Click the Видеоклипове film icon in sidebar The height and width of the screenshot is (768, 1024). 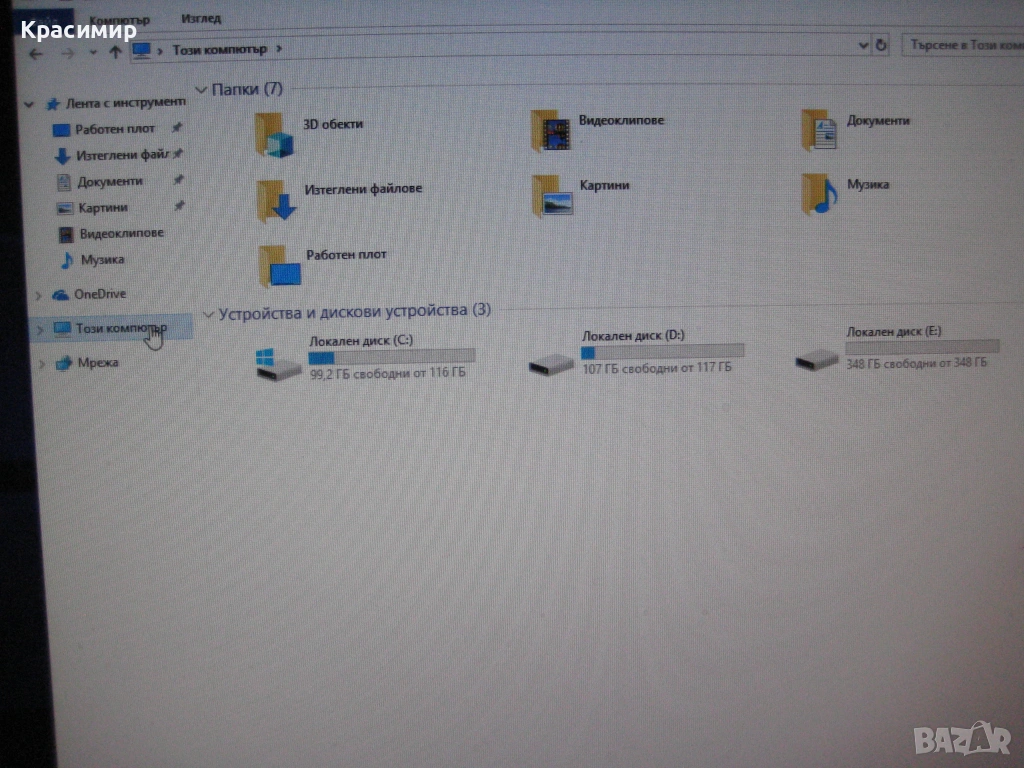(66, 234)
